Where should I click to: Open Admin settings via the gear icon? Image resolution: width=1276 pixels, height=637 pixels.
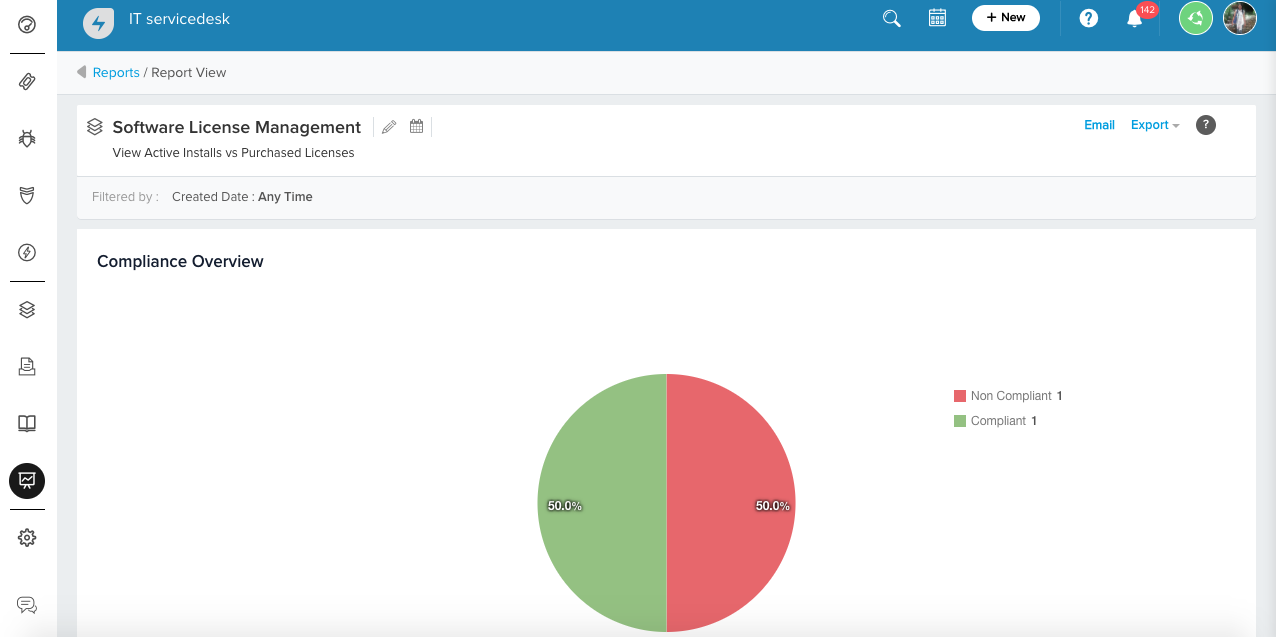coord(27,537)
